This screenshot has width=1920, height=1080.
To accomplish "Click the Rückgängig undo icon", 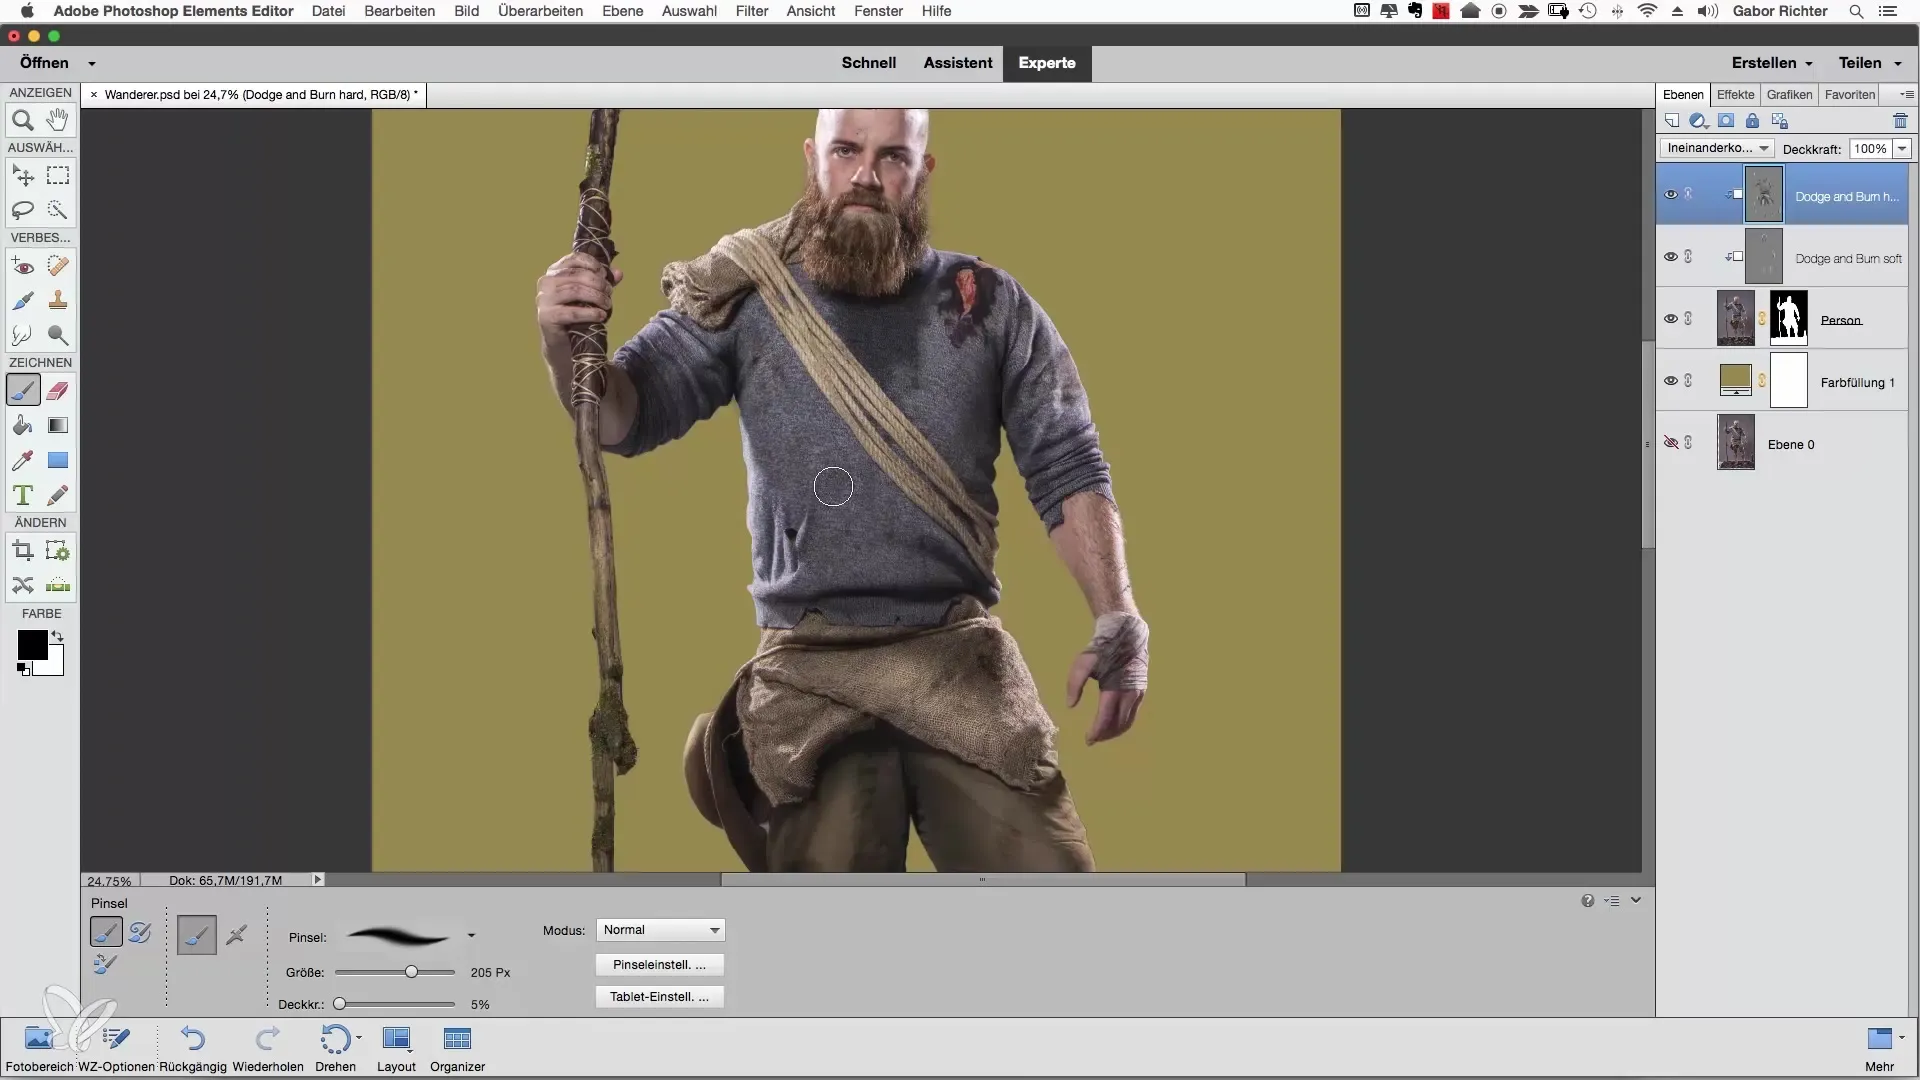I will [193, 1040].
